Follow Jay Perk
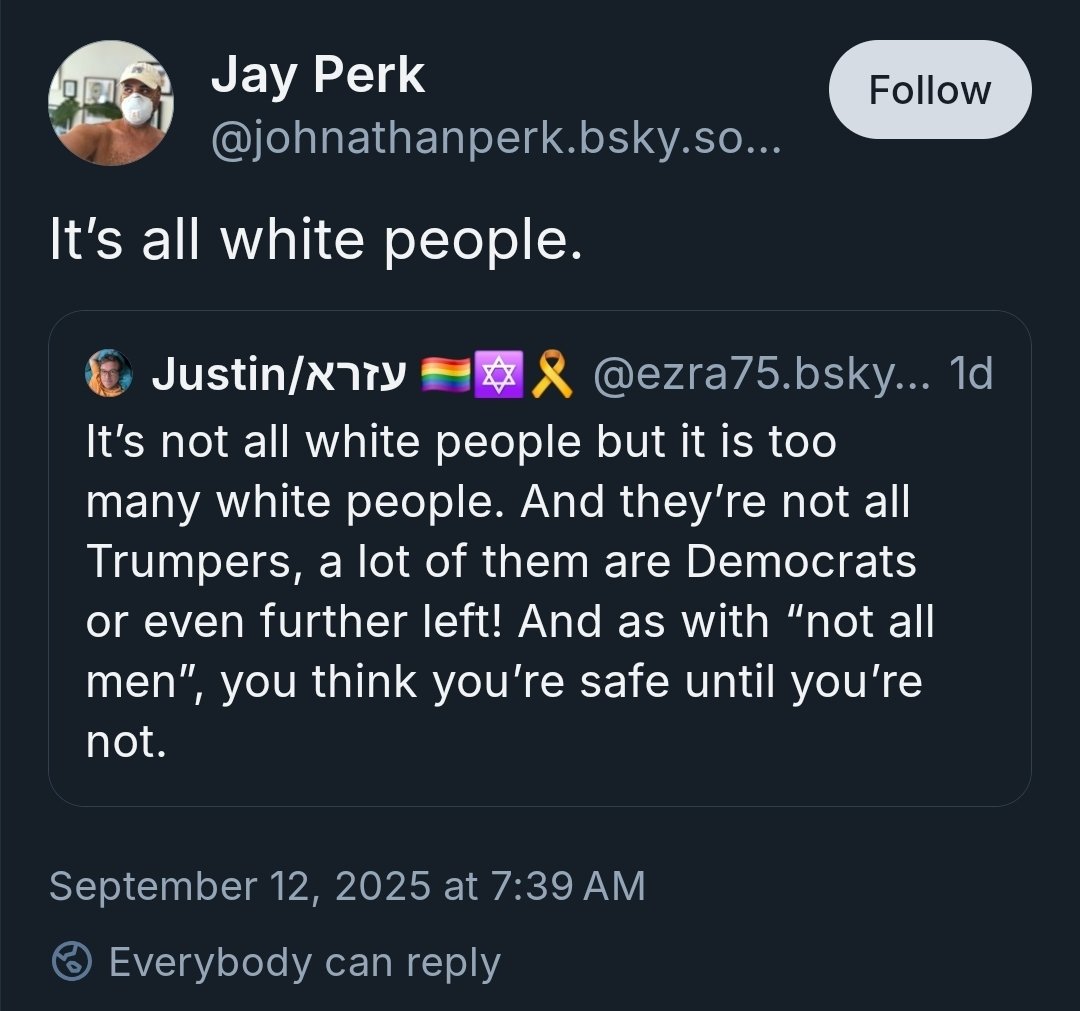The image size is (1080, 1011). [929, 90]
